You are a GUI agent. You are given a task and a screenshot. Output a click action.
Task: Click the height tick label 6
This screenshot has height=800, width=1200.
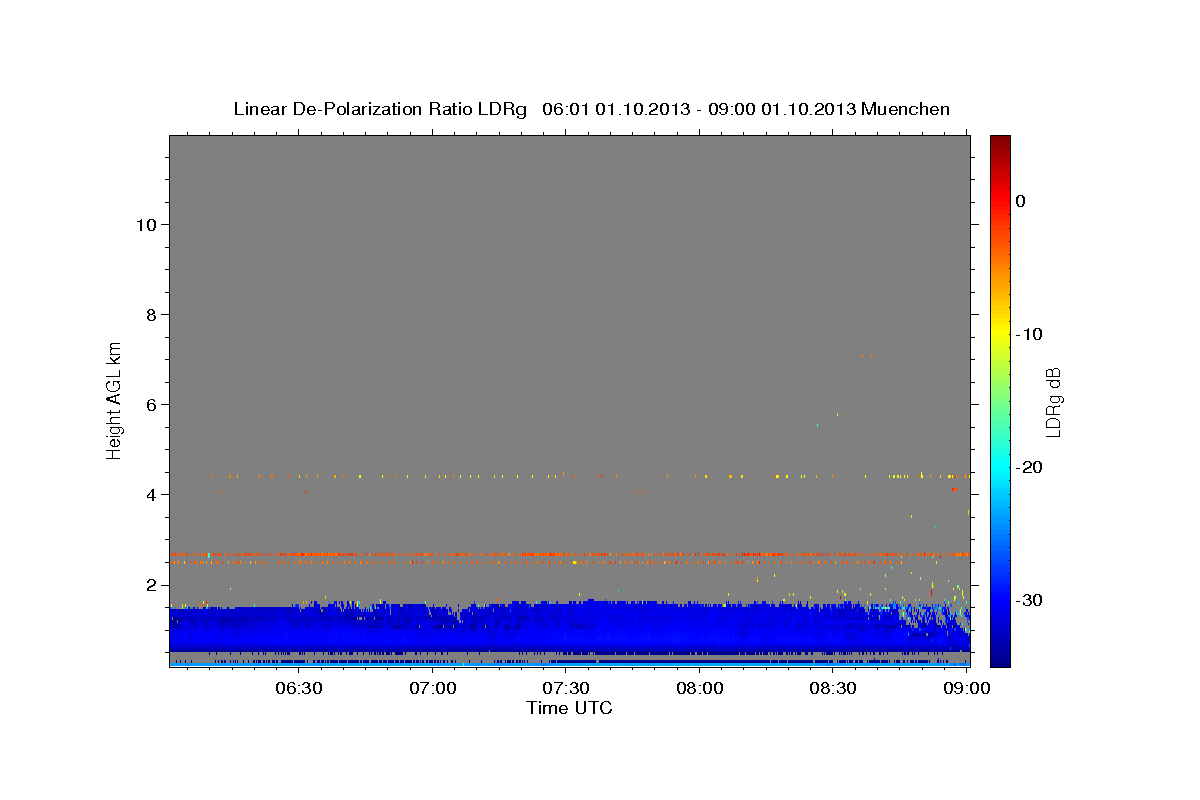(151, 404)
